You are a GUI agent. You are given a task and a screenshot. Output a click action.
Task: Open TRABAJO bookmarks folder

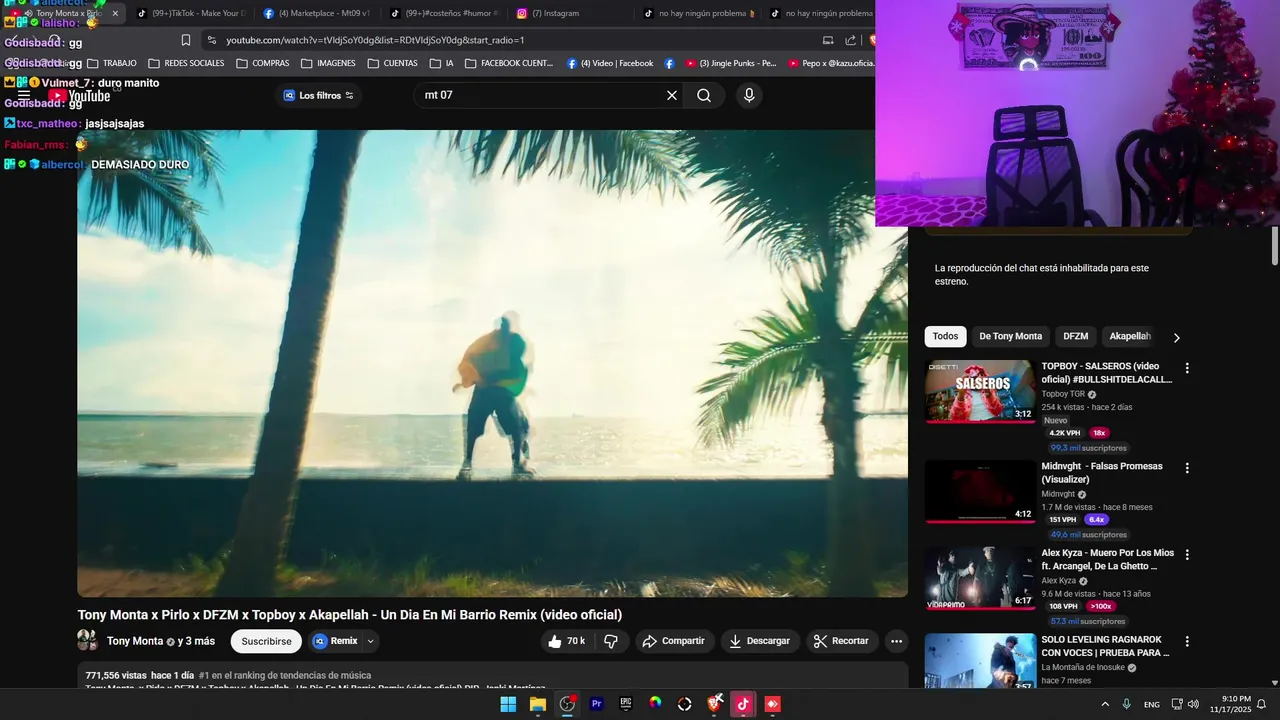(x=111, y=63)
